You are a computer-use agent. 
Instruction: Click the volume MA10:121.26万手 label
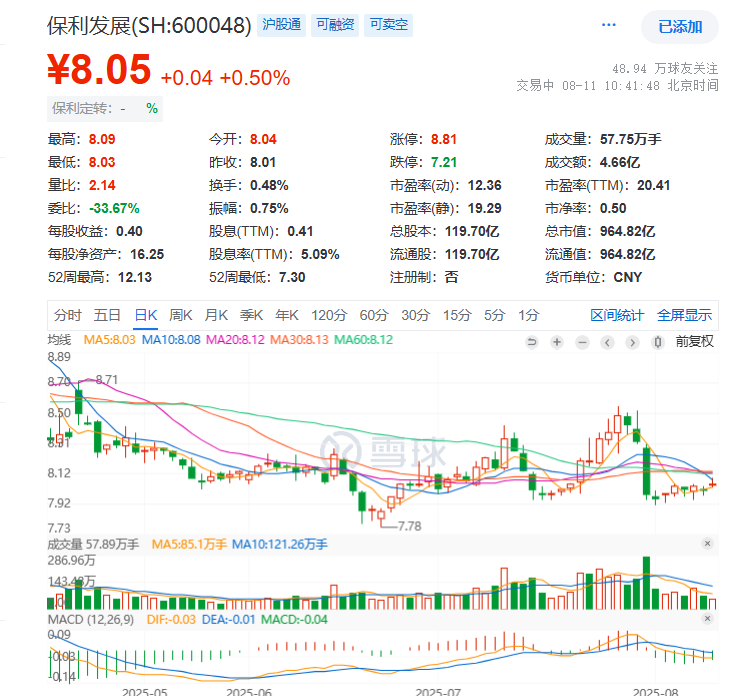pos(280,544)
